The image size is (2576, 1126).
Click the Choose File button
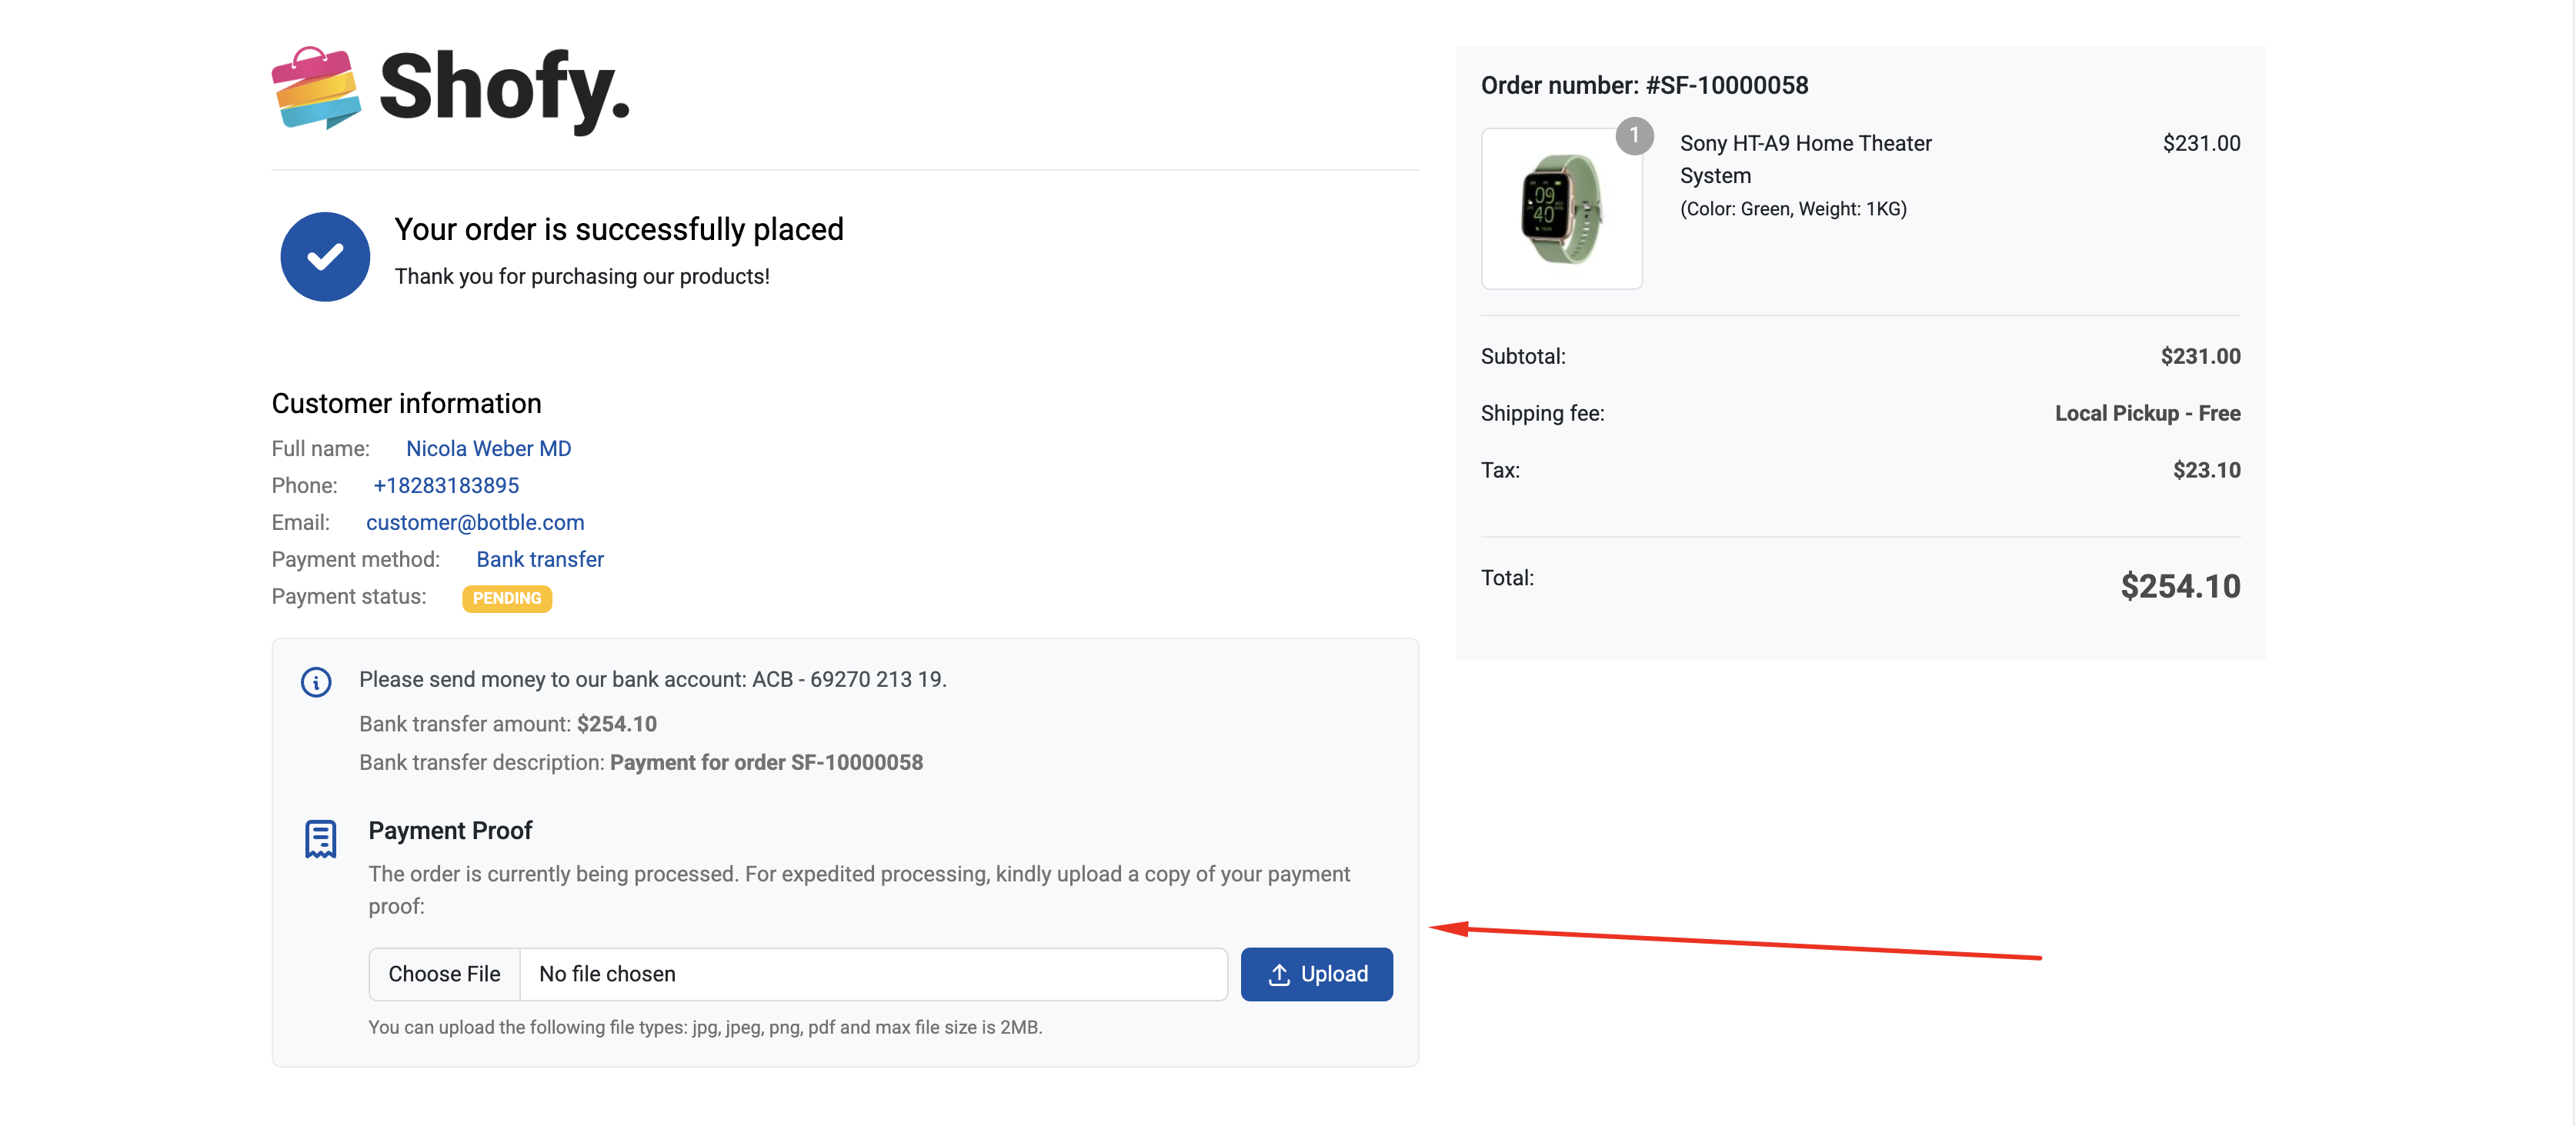pyautogui.click(x=444, y=974)
